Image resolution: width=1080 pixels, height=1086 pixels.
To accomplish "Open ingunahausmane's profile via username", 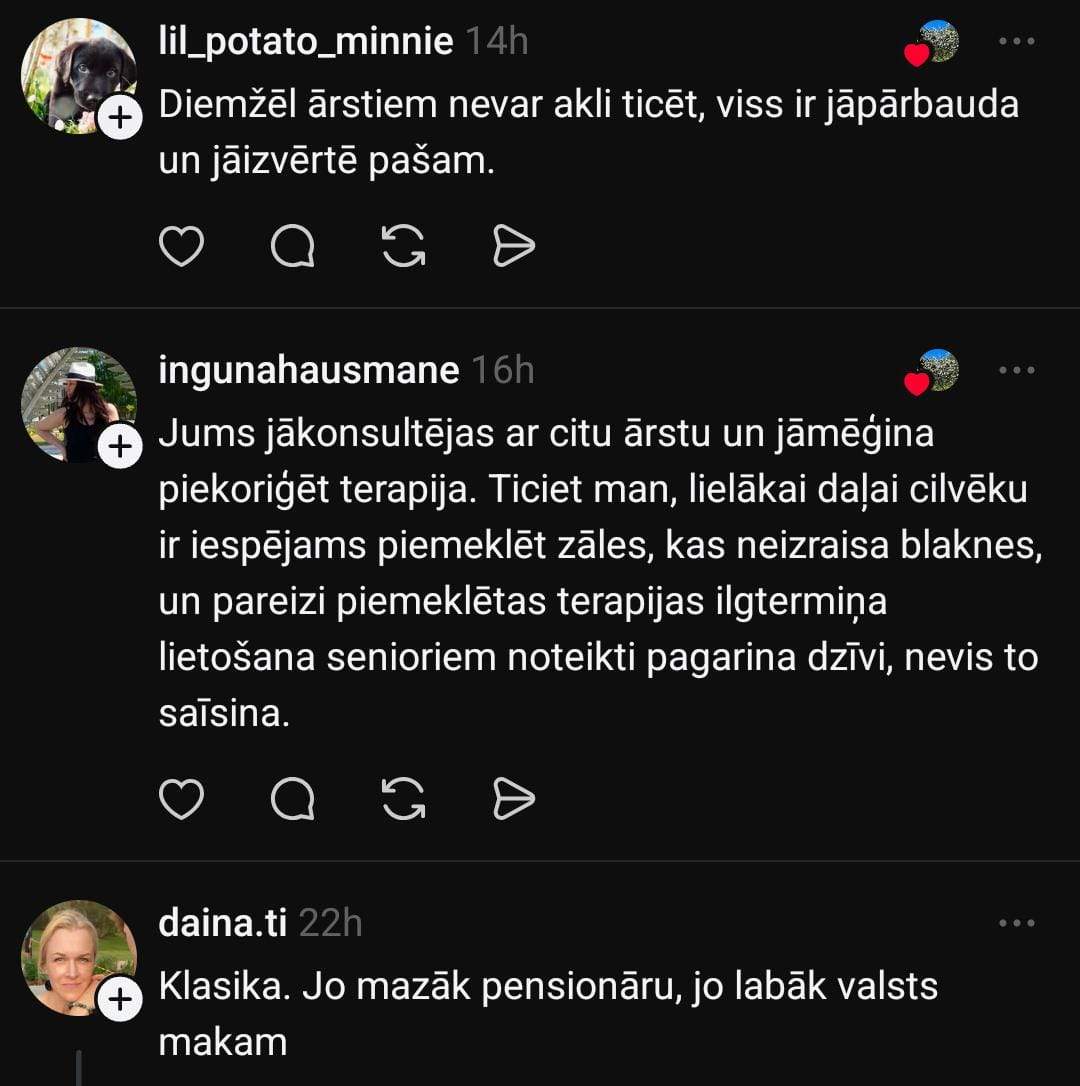I will 309,371.
